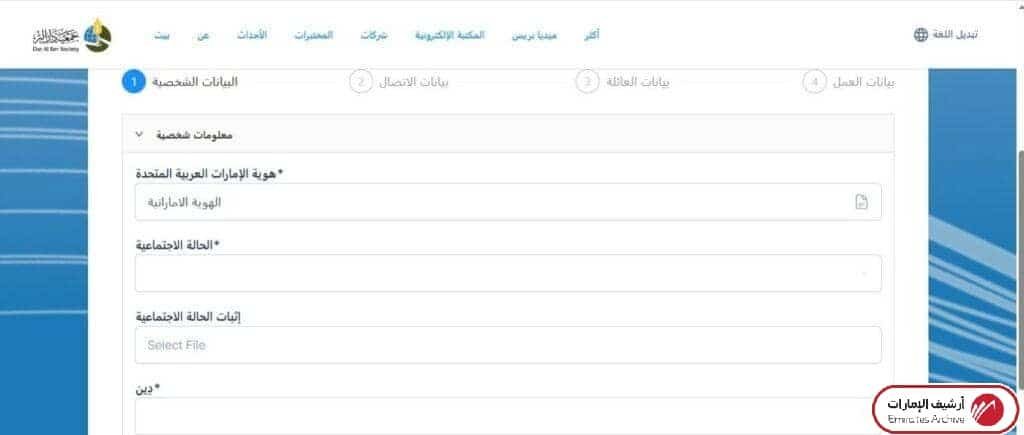Open the الحالة الاجتماعية dropdown

pyautogui.click(x=508, y=273)
